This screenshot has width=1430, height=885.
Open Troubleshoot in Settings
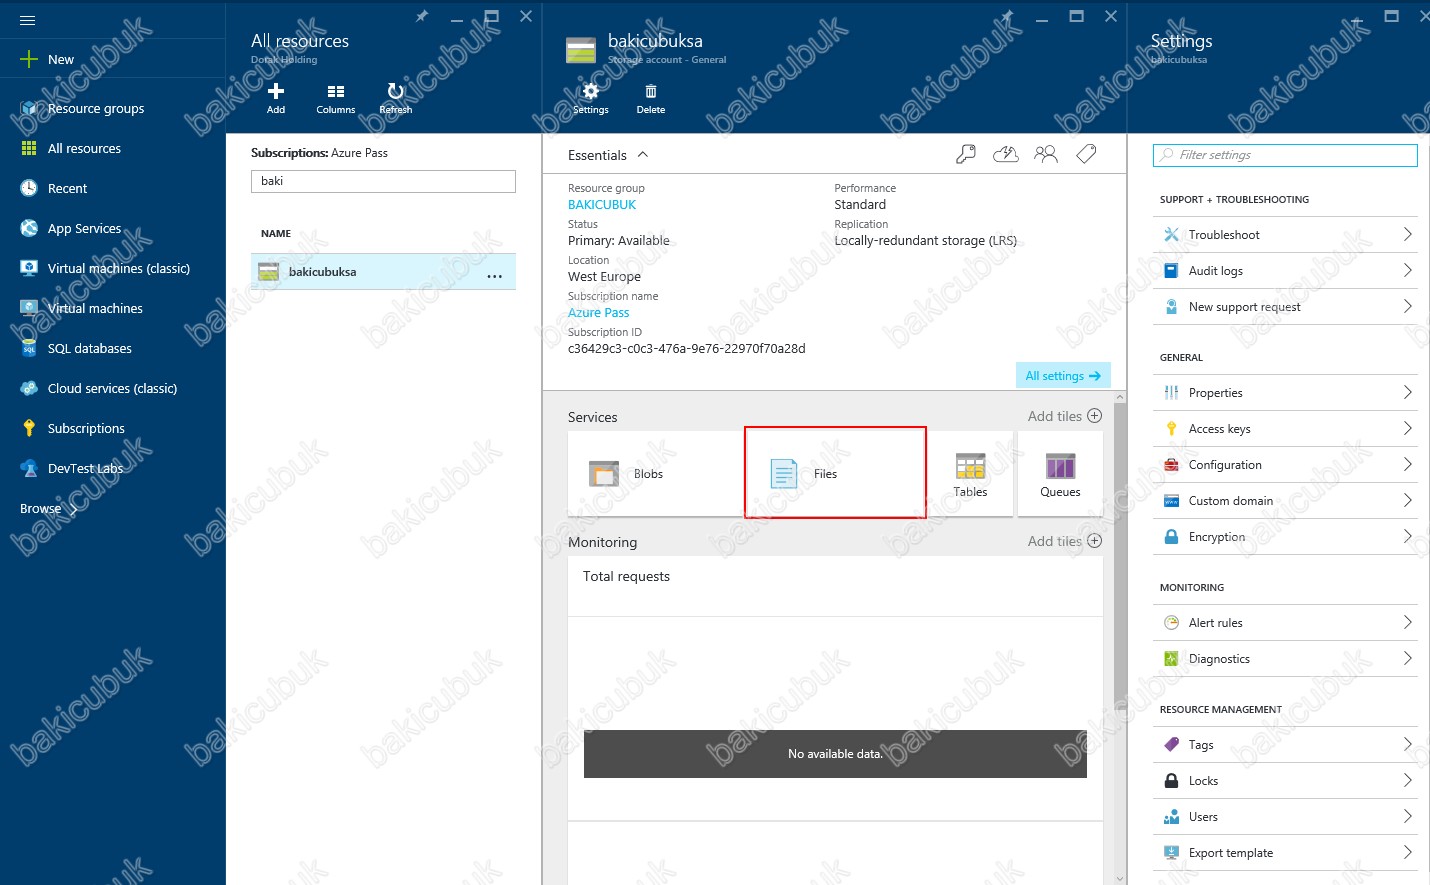click(x=1285, y=235)
